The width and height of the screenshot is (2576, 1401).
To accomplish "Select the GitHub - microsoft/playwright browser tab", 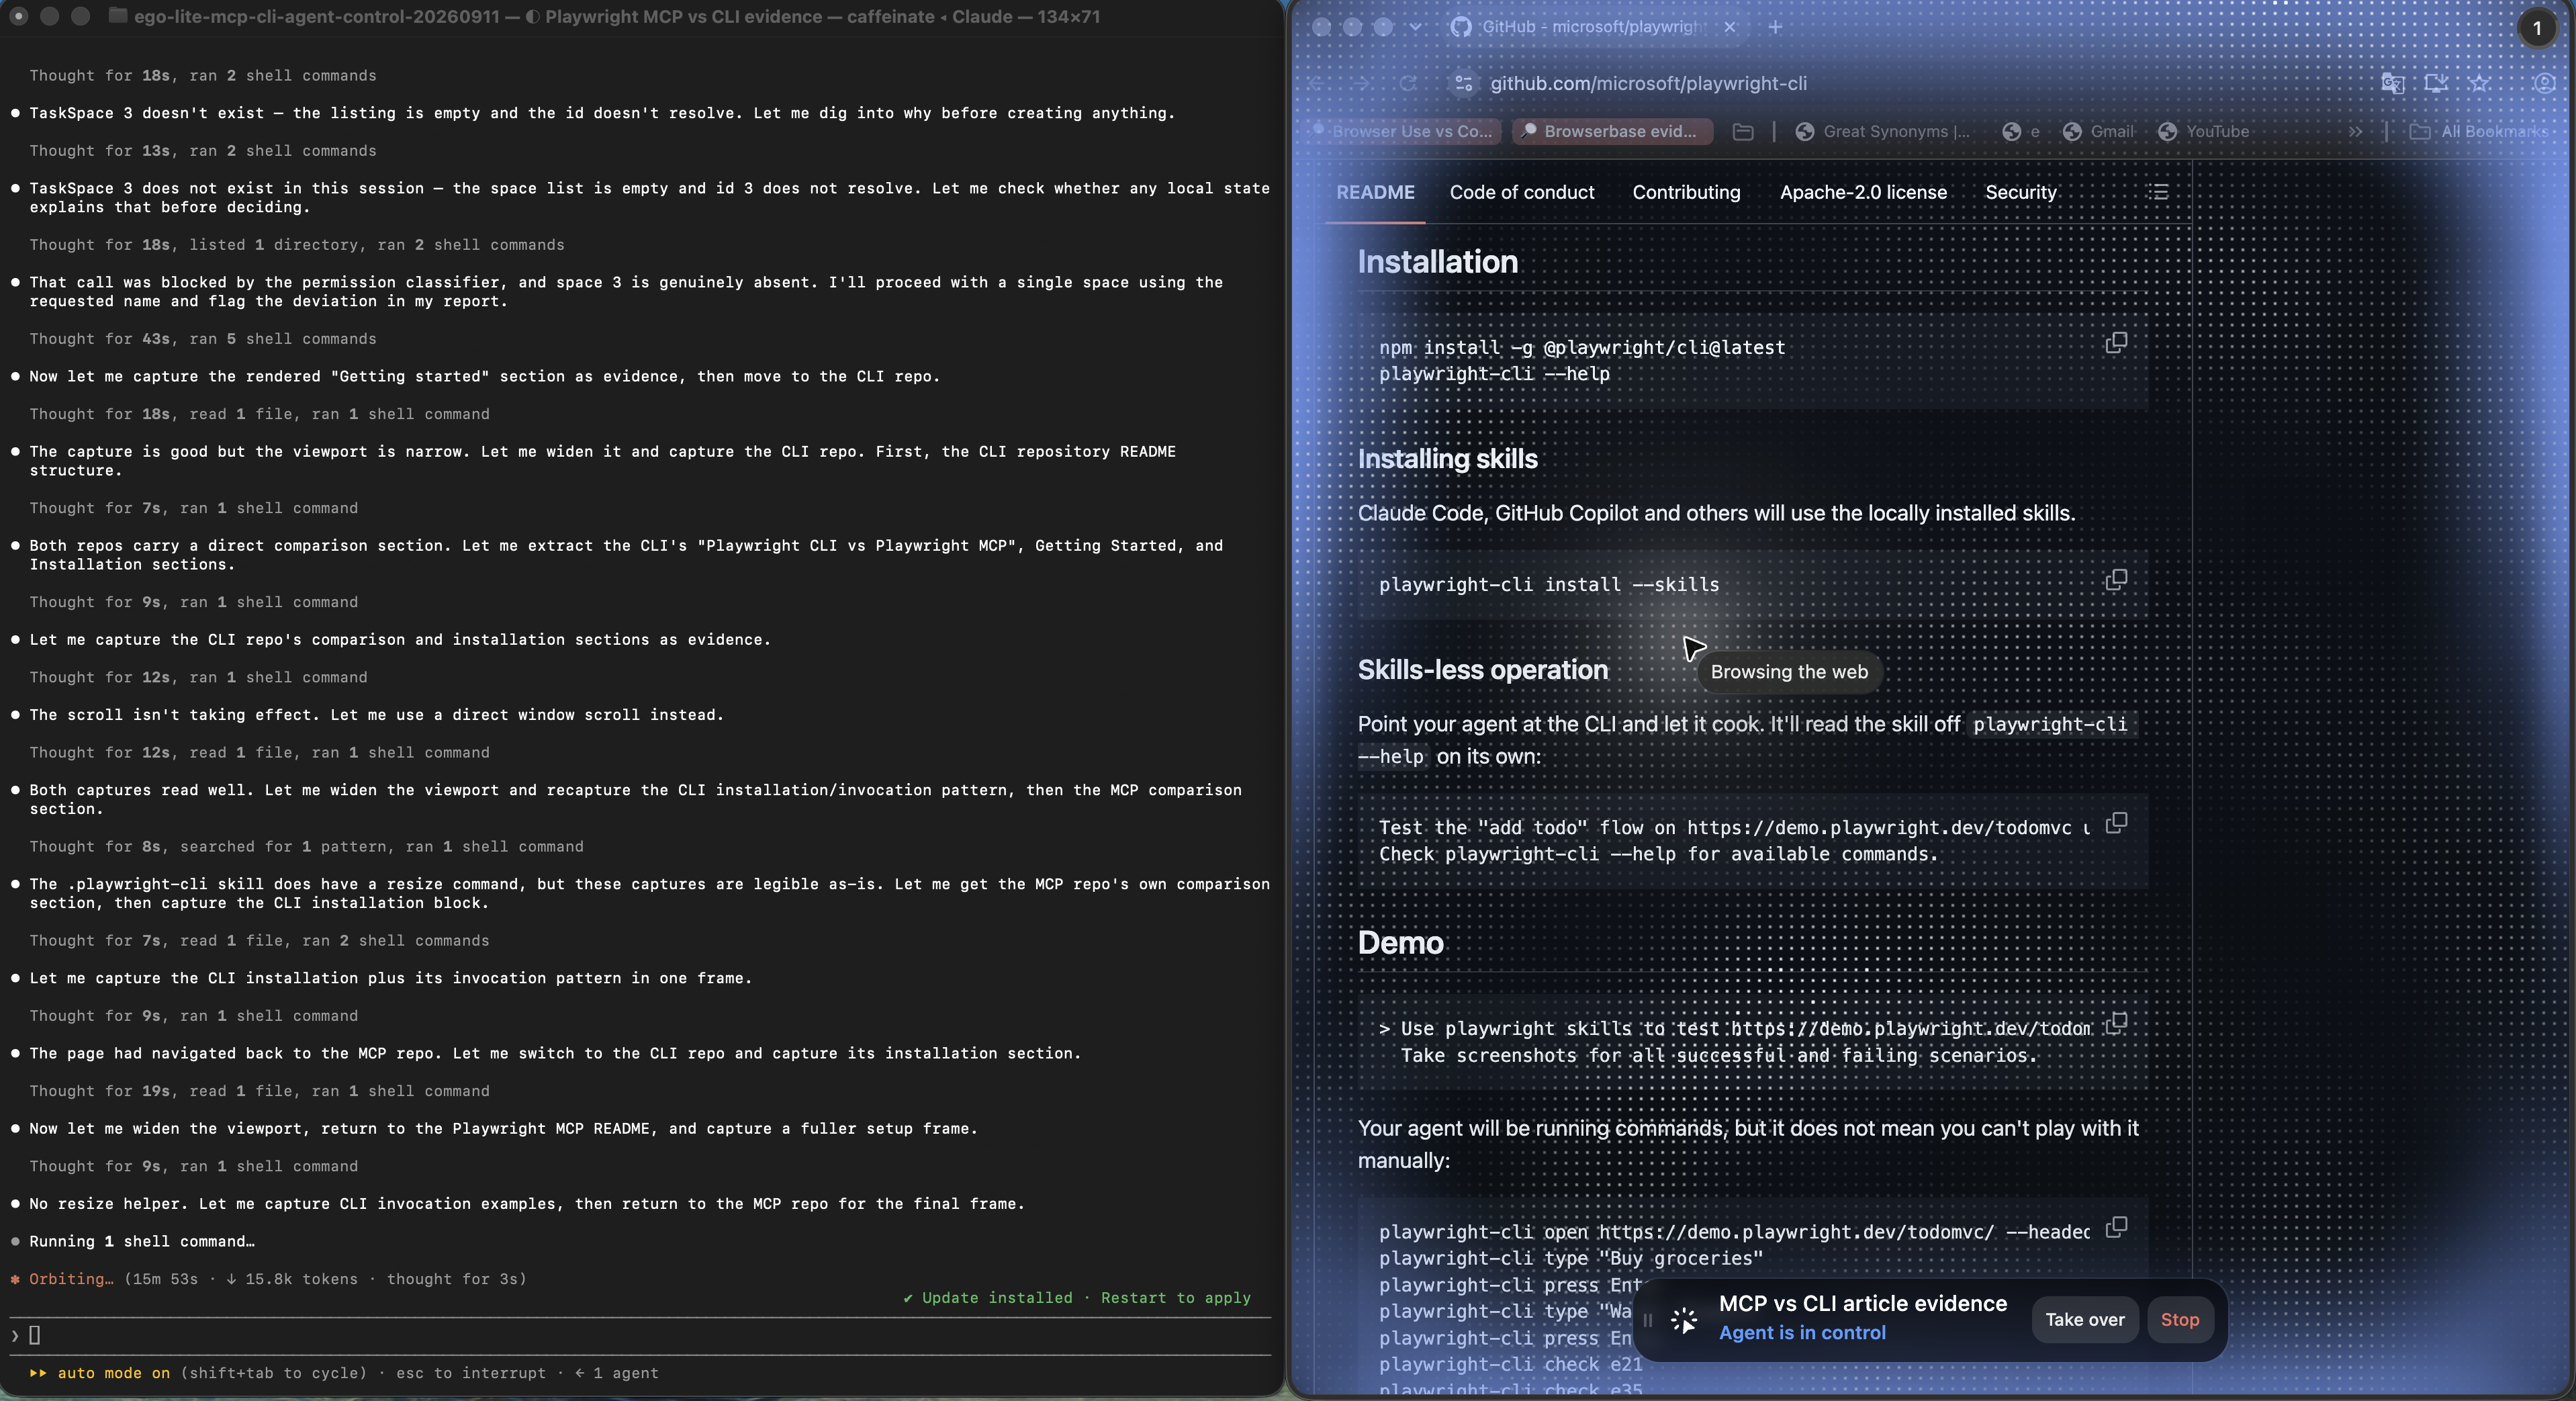I will pos(1592,27).
